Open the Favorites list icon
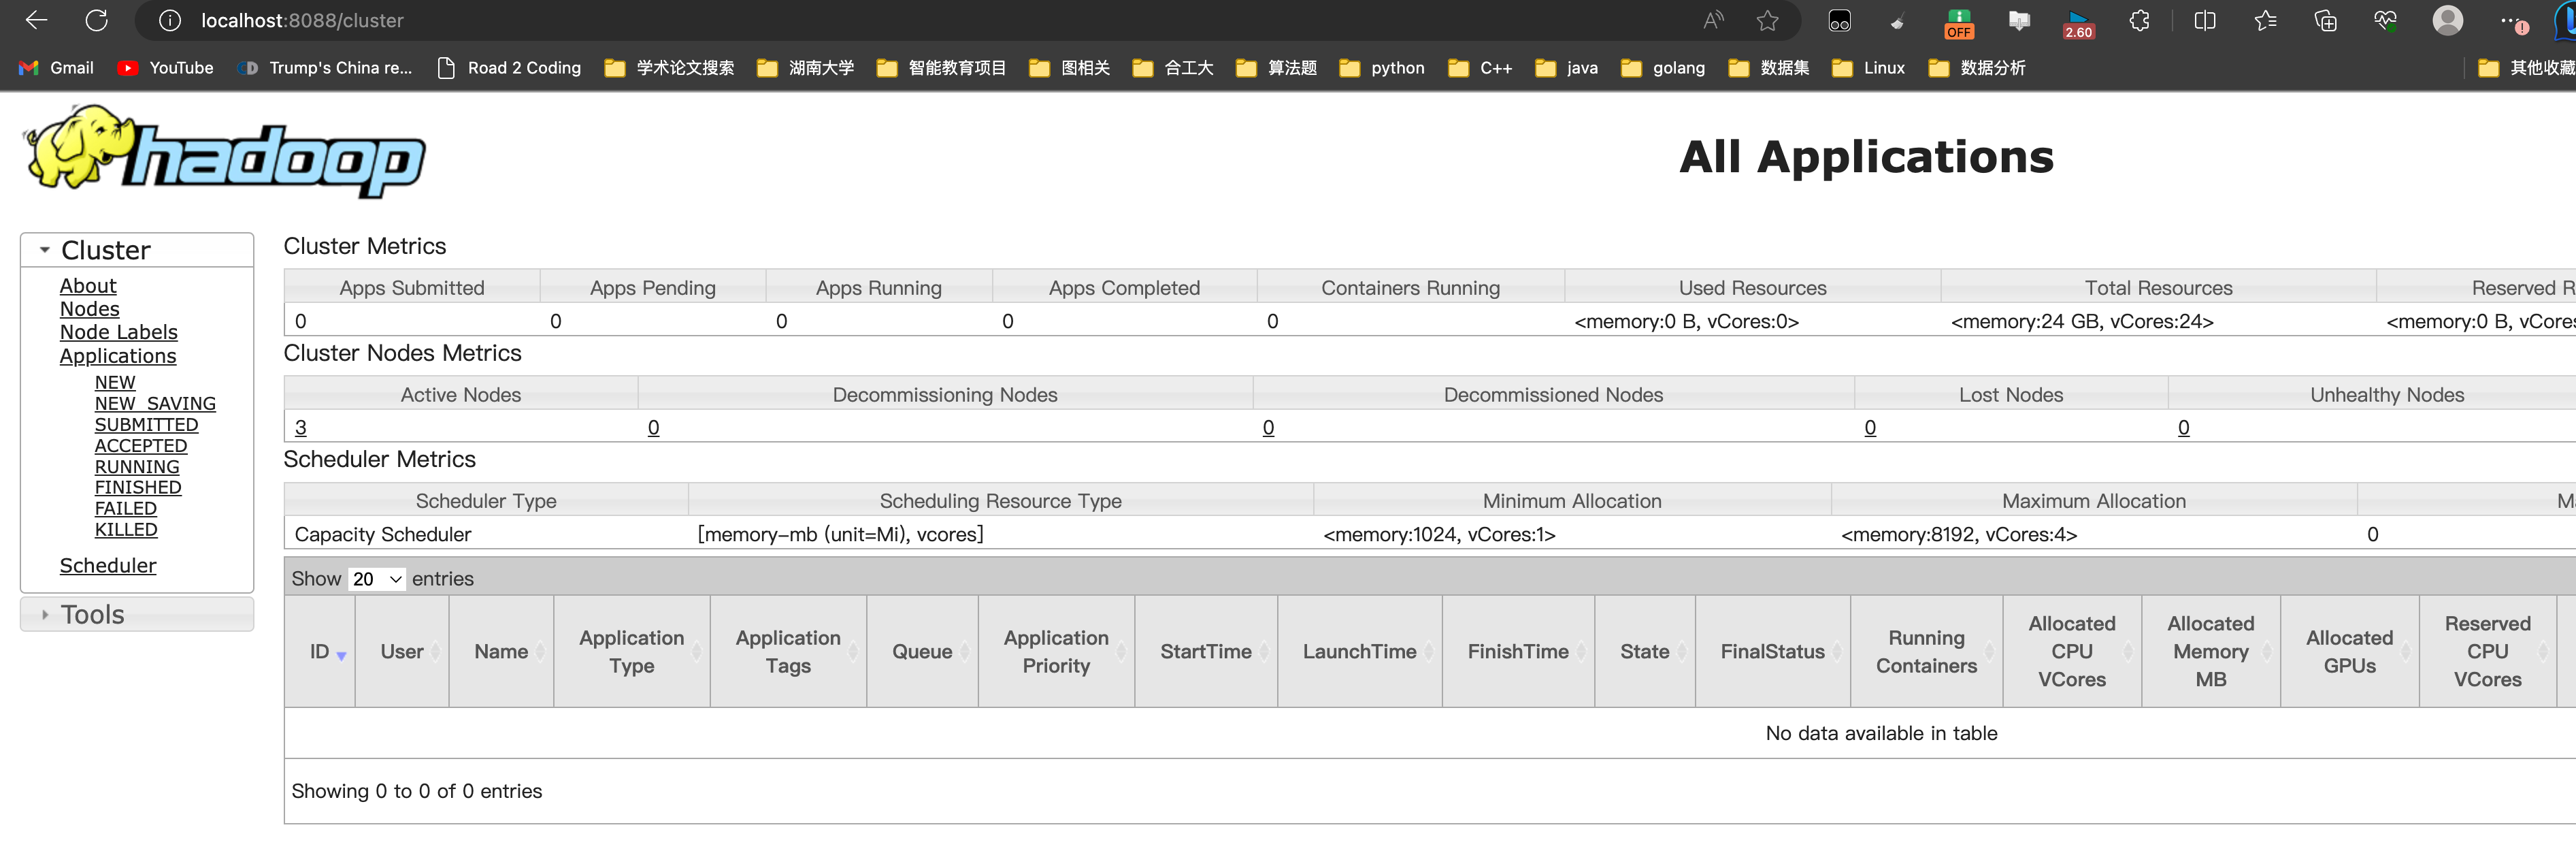This screenshot has height=851, width=2576. (x=2265, y=20)
